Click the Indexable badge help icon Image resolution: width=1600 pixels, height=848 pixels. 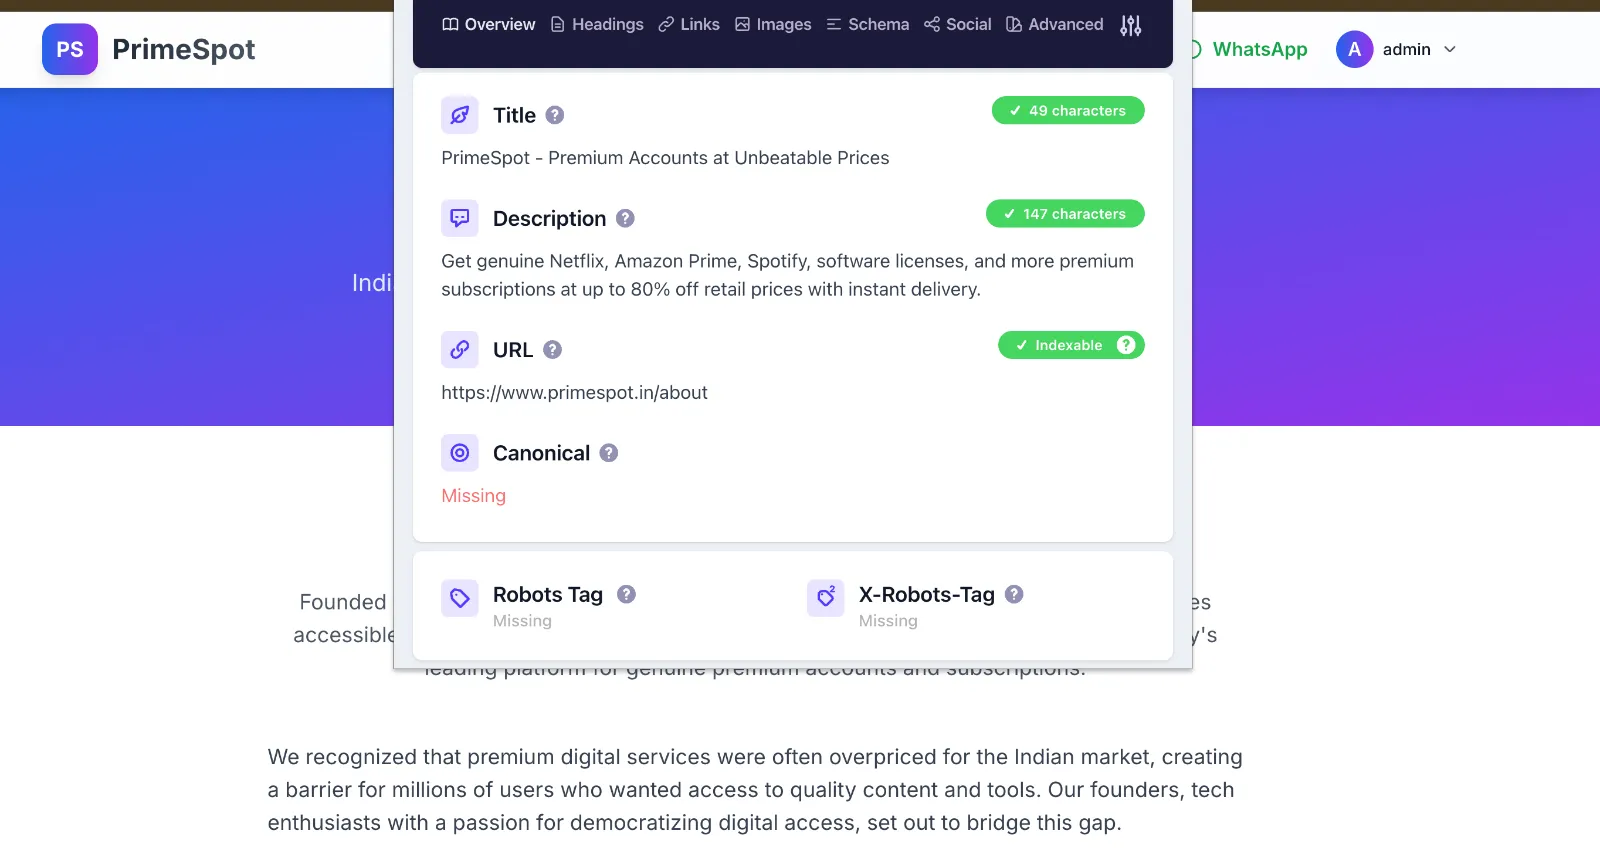pyautogui.click(x=1126, y=345)
